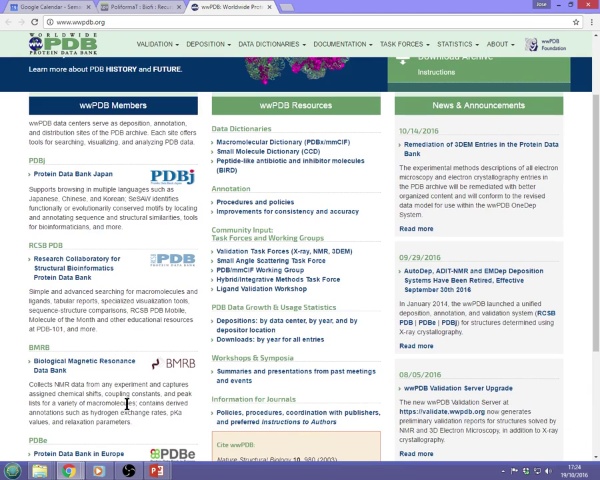Viewport: 600px width, 480px height.
Task: Switch to the Poliformat browser tab
Action: pyautogui.click(x=138, y=7)
